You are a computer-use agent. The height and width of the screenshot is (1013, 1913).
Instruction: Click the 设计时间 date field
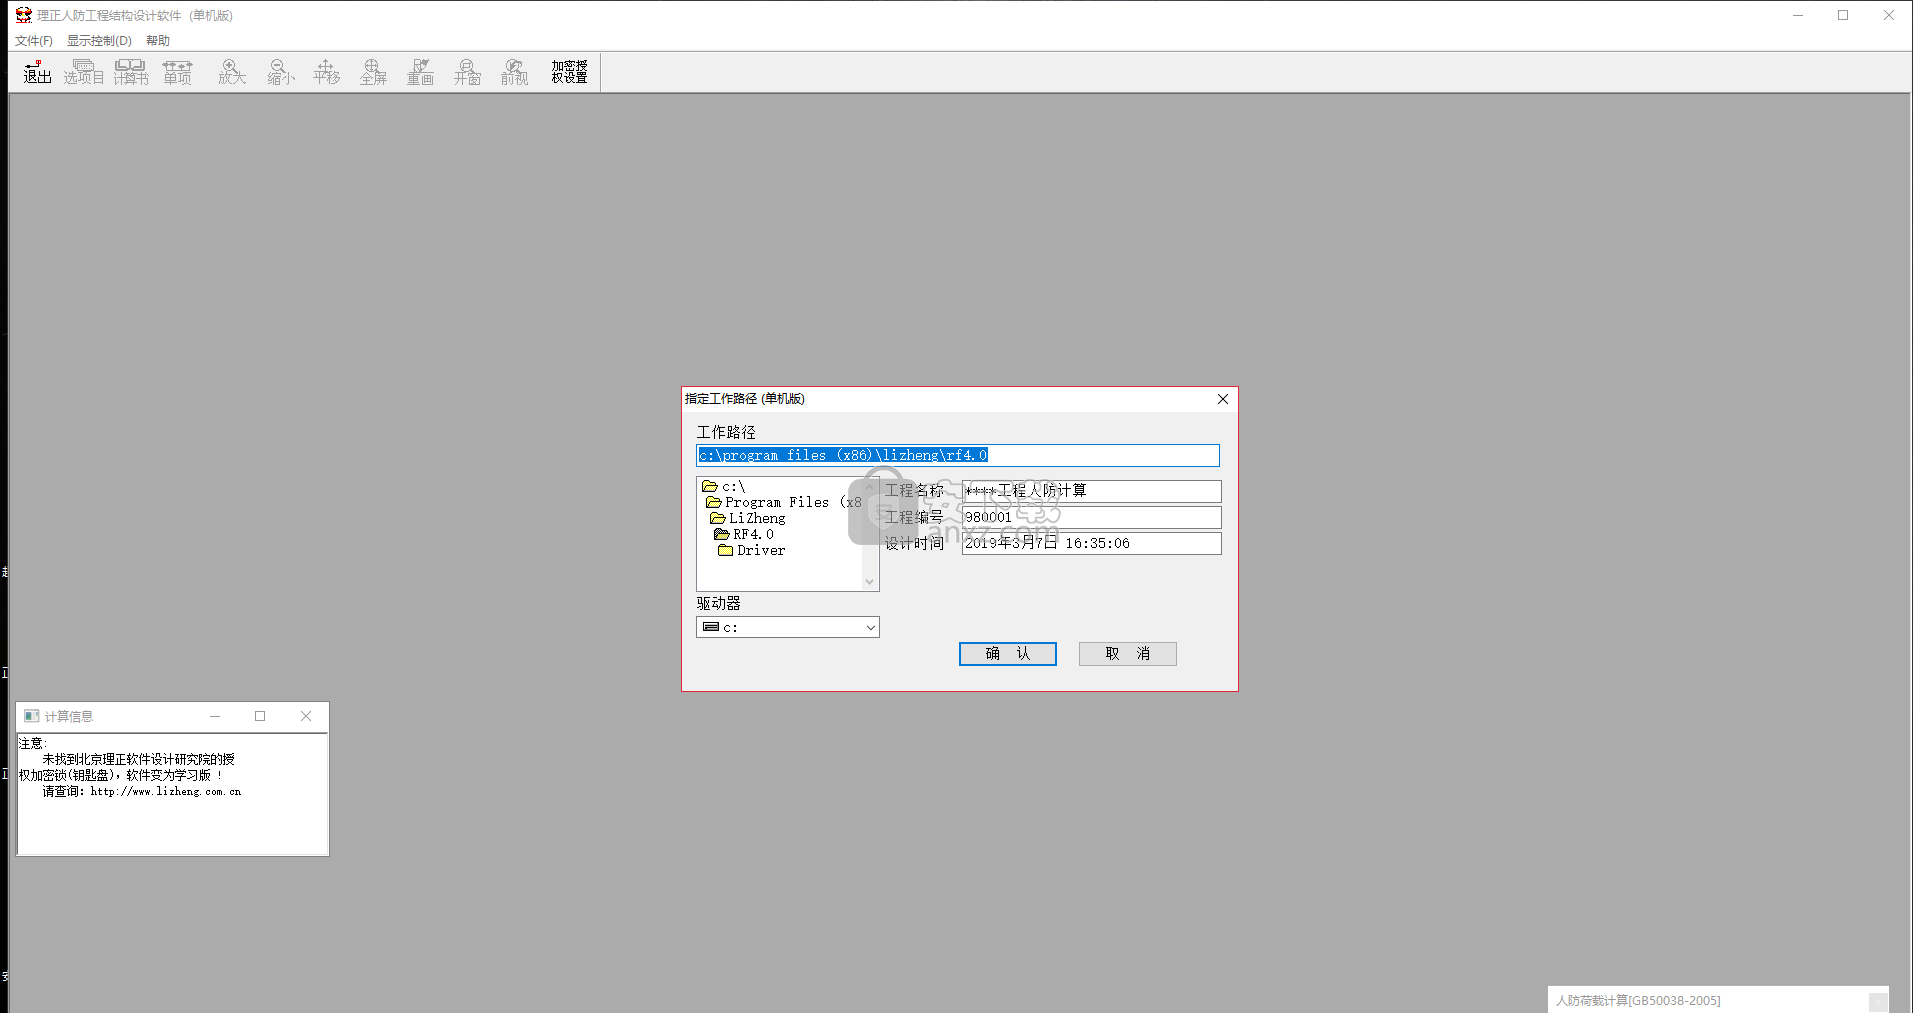coord(1091,543)
